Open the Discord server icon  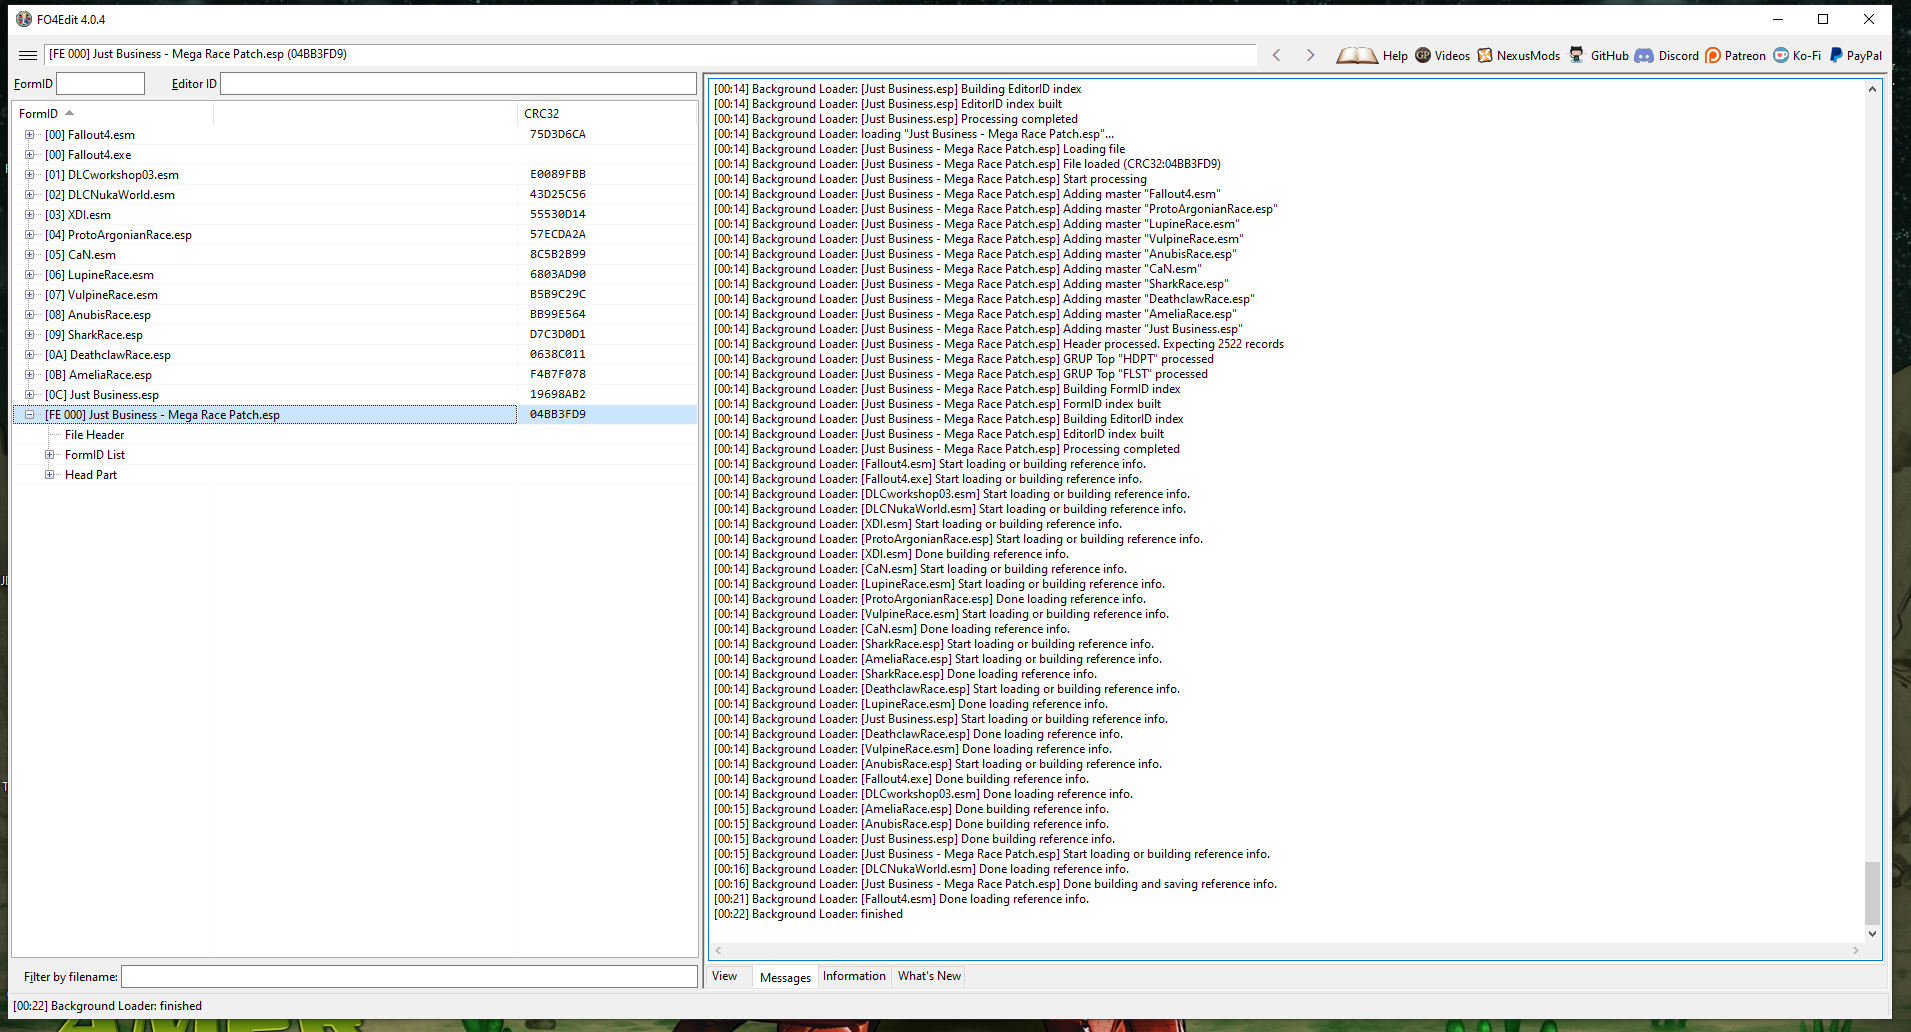point(1644,55)
